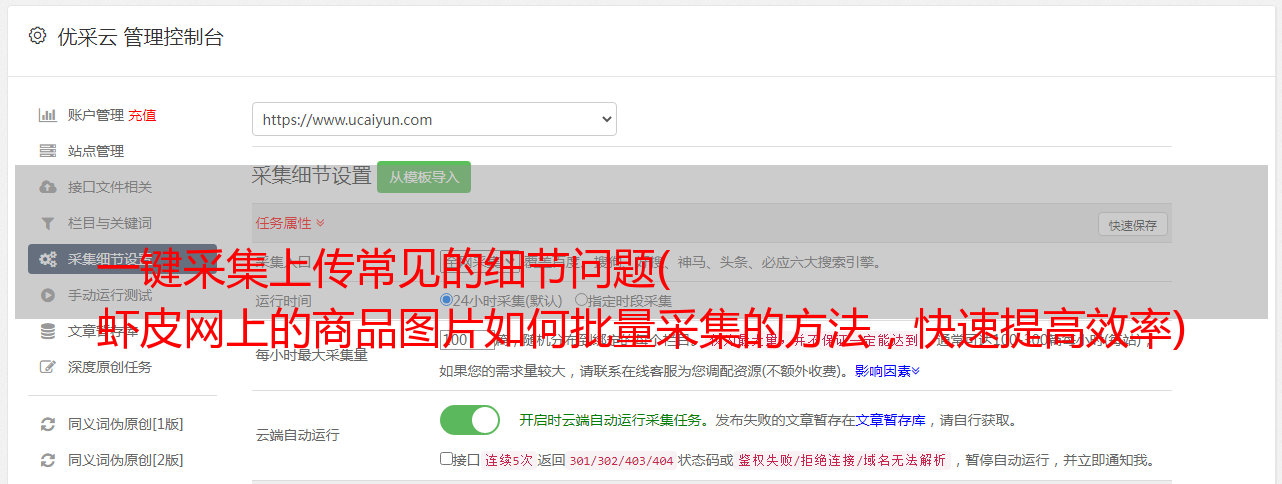Click the bar chart icon for 账户管理

[x=47, y=115]
